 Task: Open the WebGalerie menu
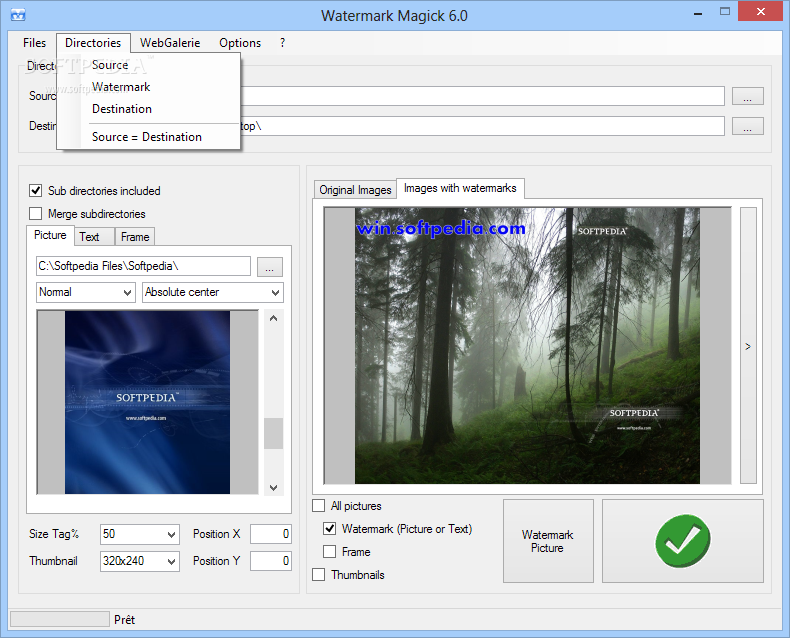[x=170, y=43]
